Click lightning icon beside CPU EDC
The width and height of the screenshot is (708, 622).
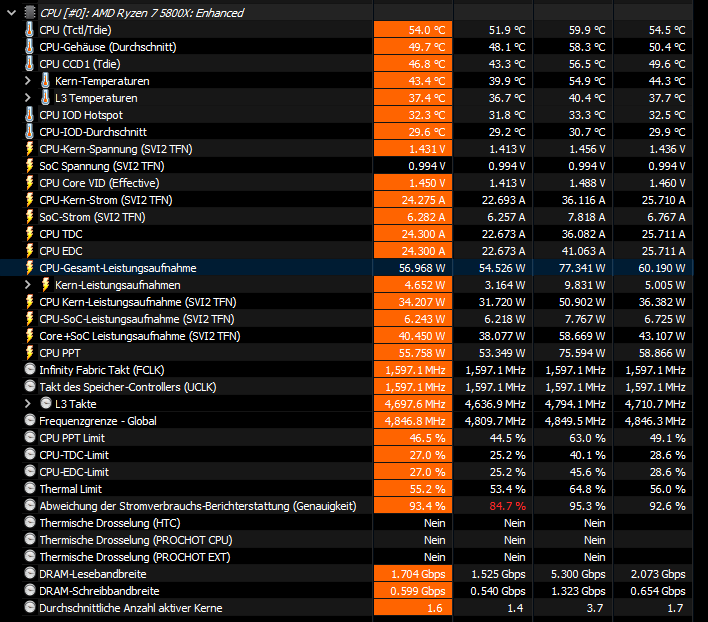[29, 251]
